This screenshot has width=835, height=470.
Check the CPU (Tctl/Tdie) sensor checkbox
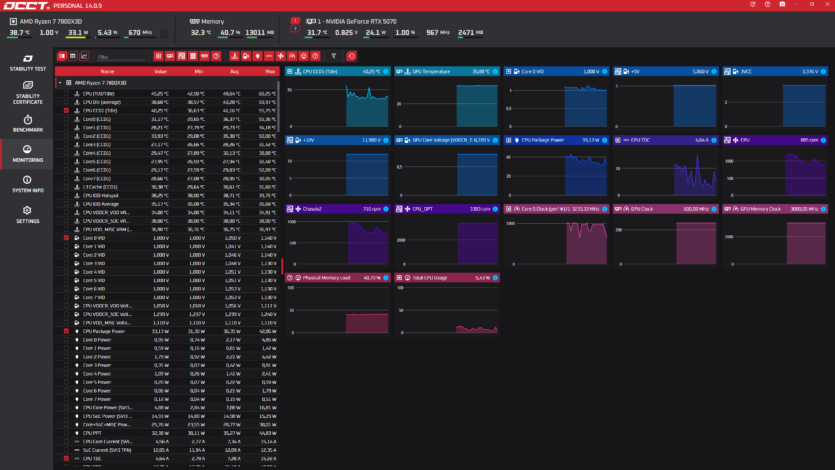(x=66, y=94)
